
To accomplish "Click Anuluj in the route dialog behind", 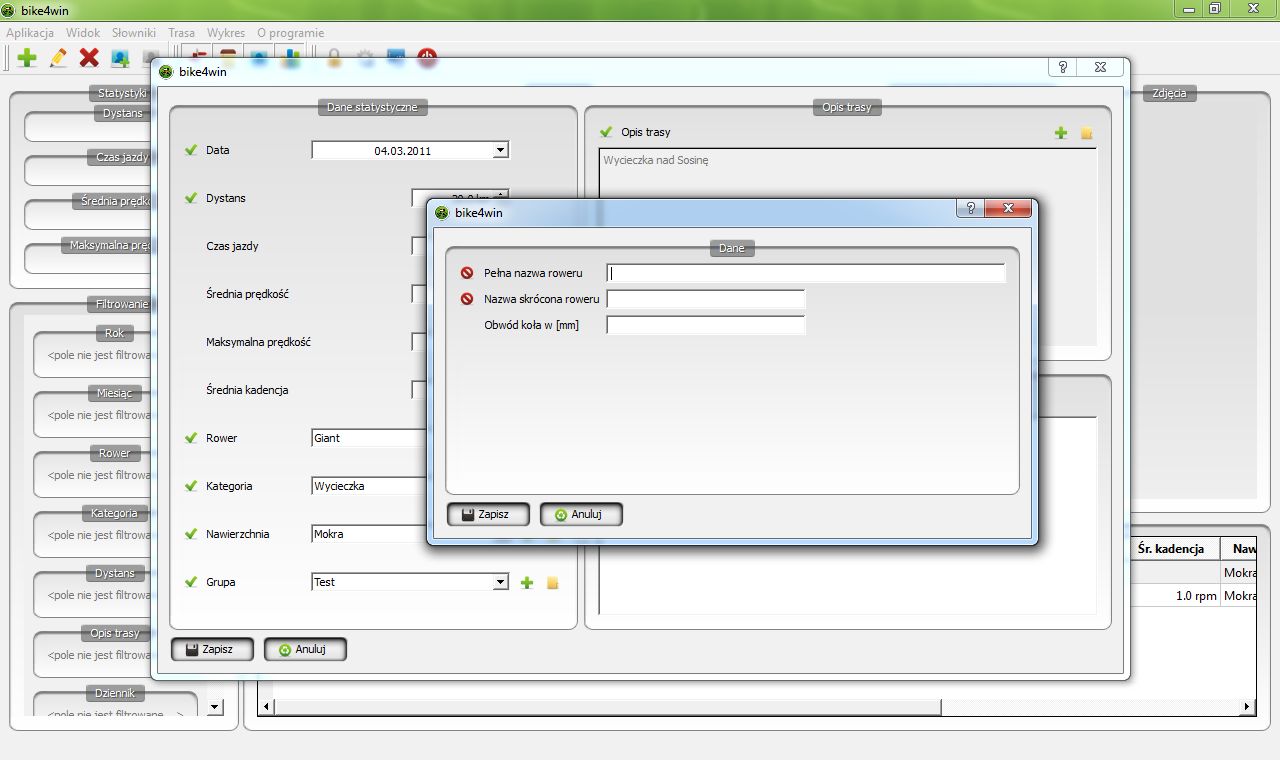I will (305, 649).
